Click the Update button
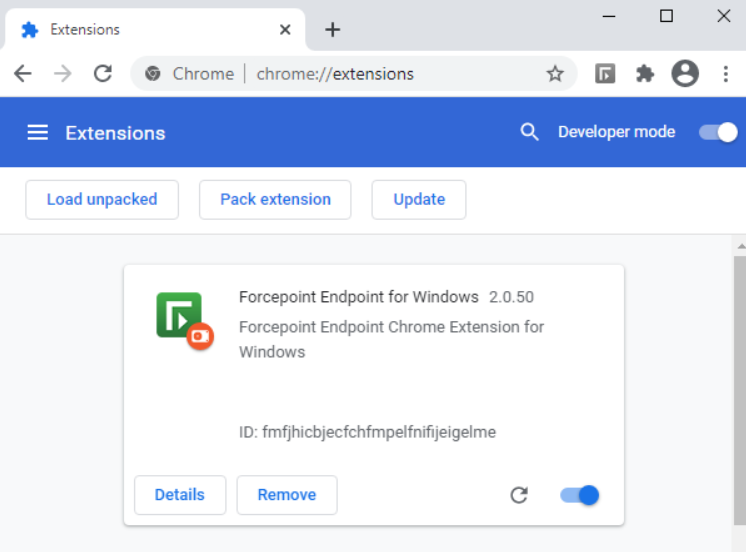This screenshot has width=746, height=552. (419, 199)
